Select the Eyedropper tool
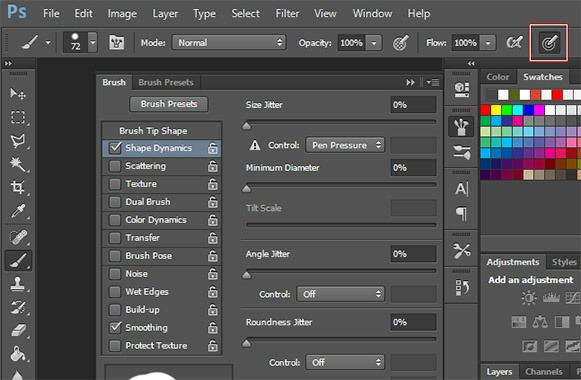The height and width of the screenshot is (380, 581). pos(17,211)
